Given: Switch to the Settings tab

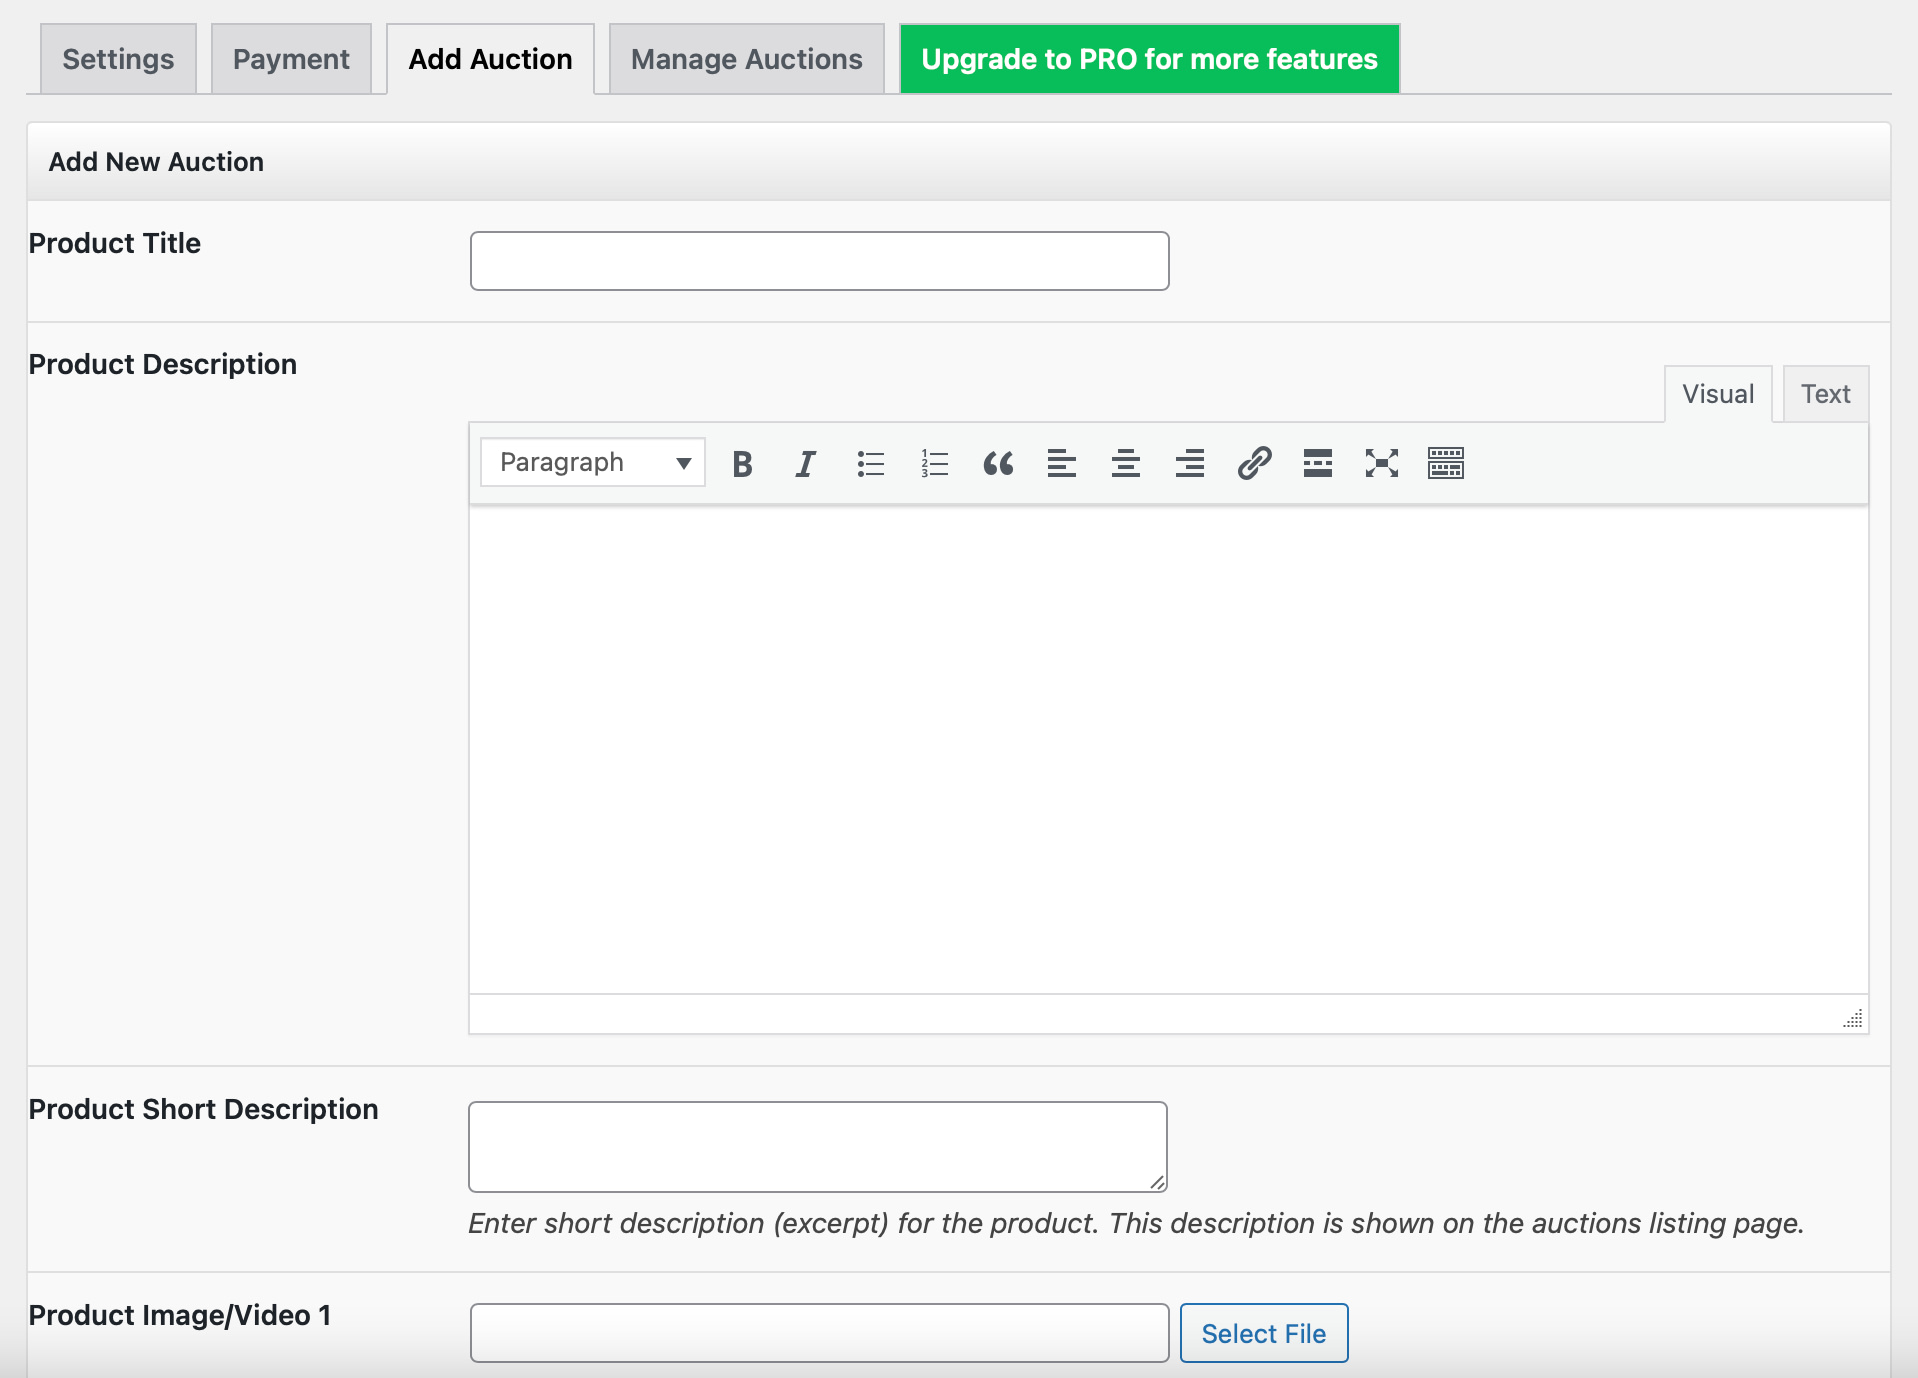Looking at the screenshot, I should [117, 58].
